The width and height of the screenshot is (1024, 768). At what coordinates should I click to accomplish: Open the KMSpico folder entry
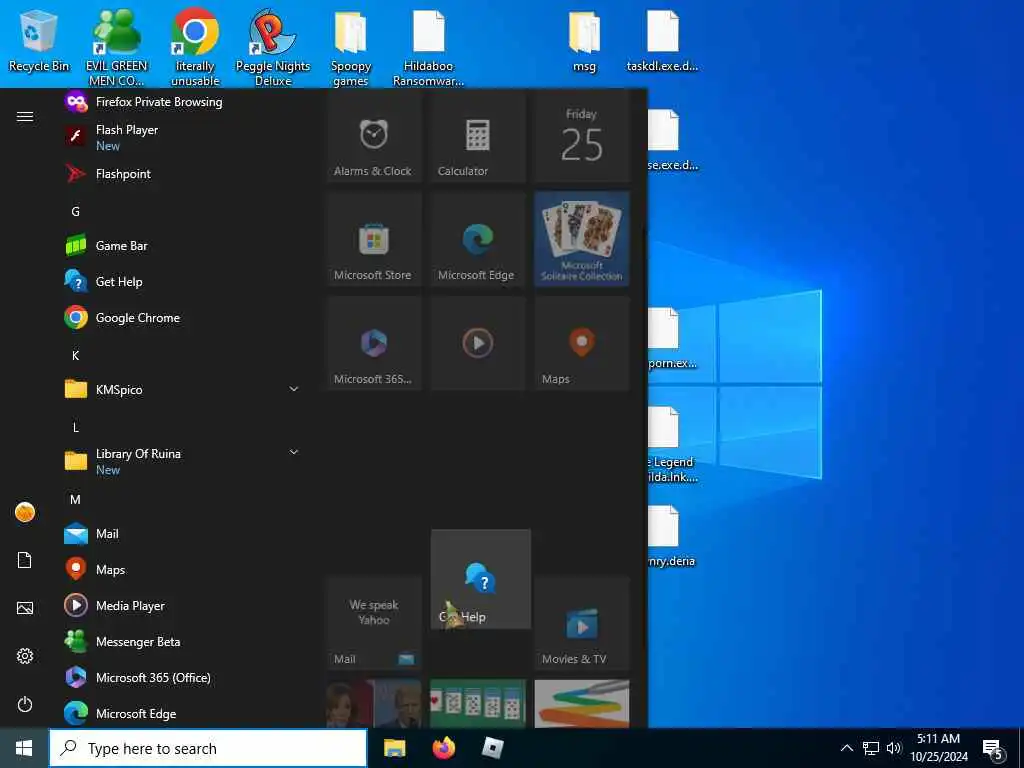tap(181, 389)
